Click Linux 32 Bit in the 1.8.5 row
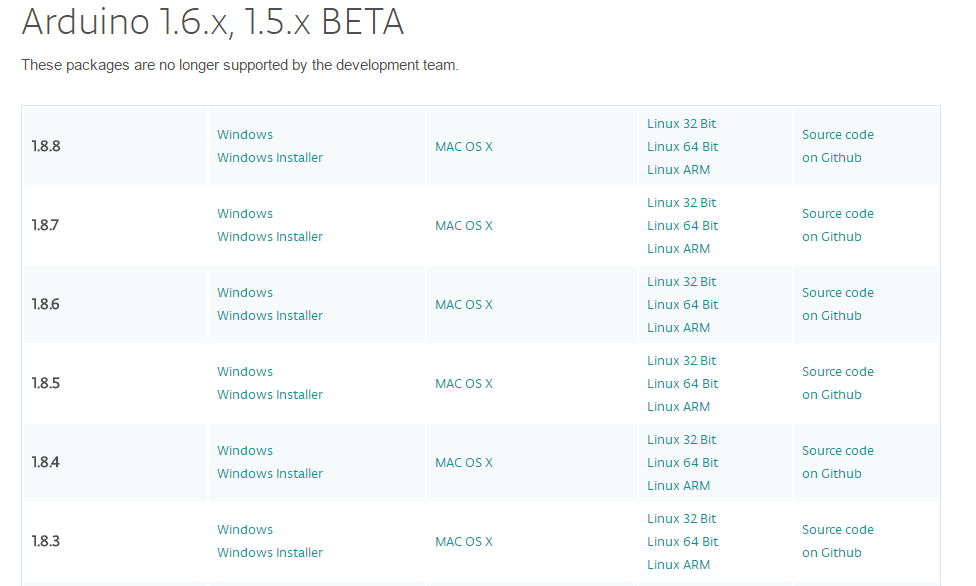The width and height of the screenshot is (976, 586). pos(682,361)
